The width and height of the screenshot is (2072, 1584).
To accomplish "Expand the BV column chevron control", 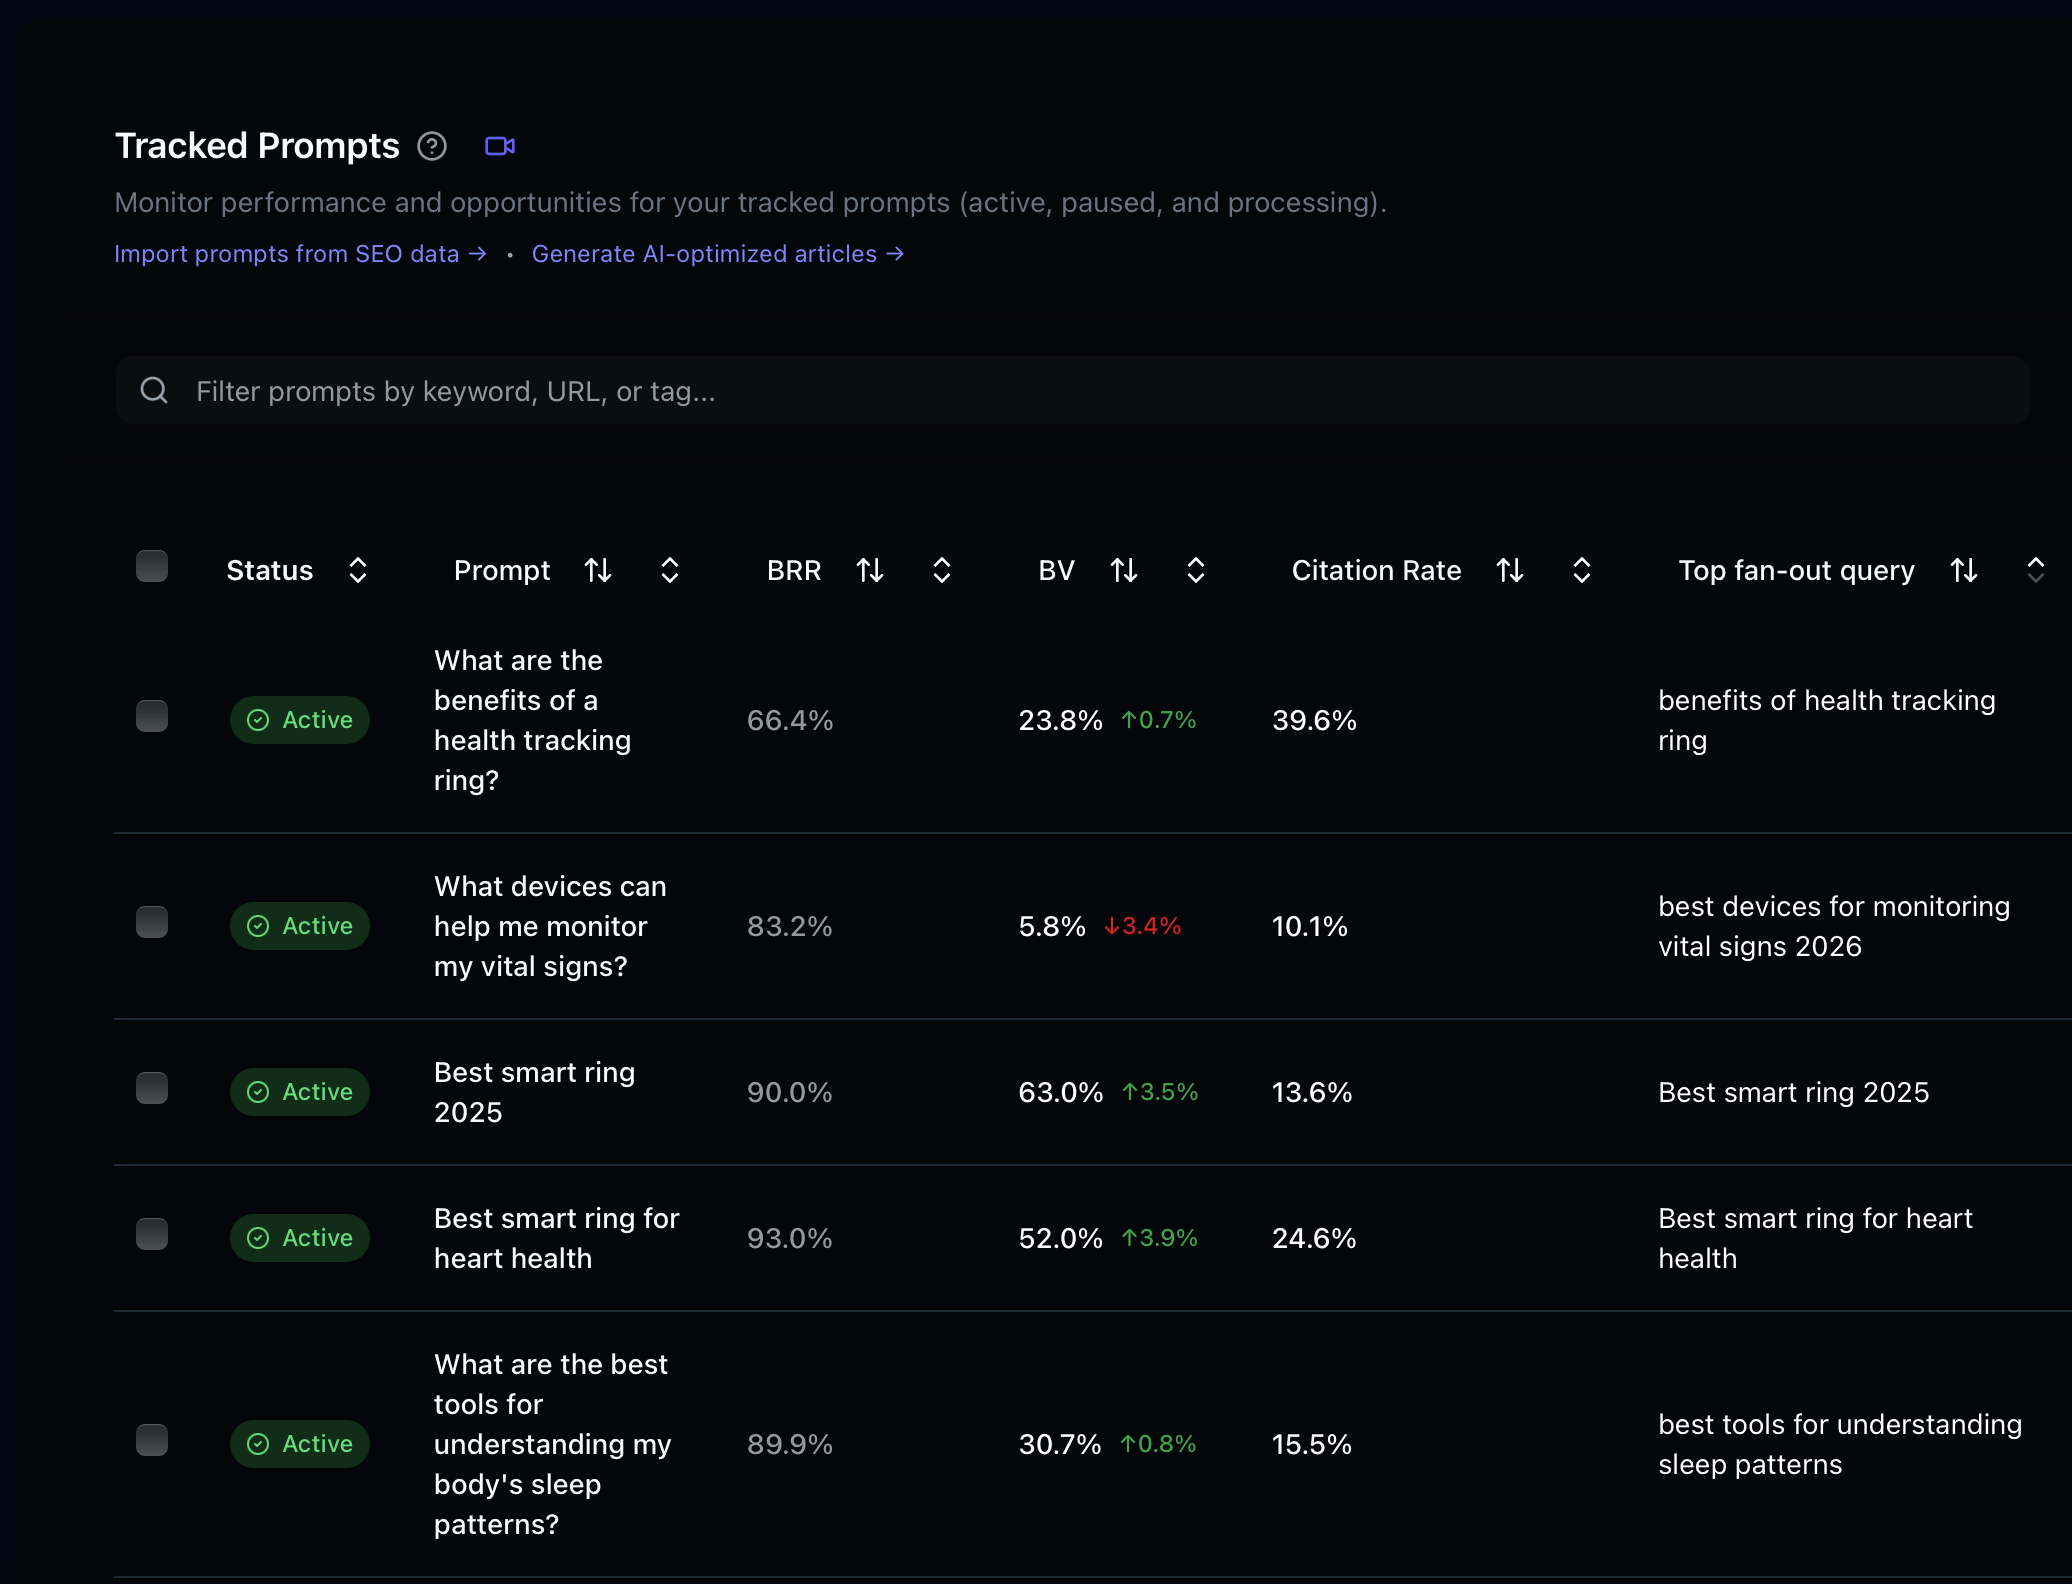I will tap(1196, 570).
